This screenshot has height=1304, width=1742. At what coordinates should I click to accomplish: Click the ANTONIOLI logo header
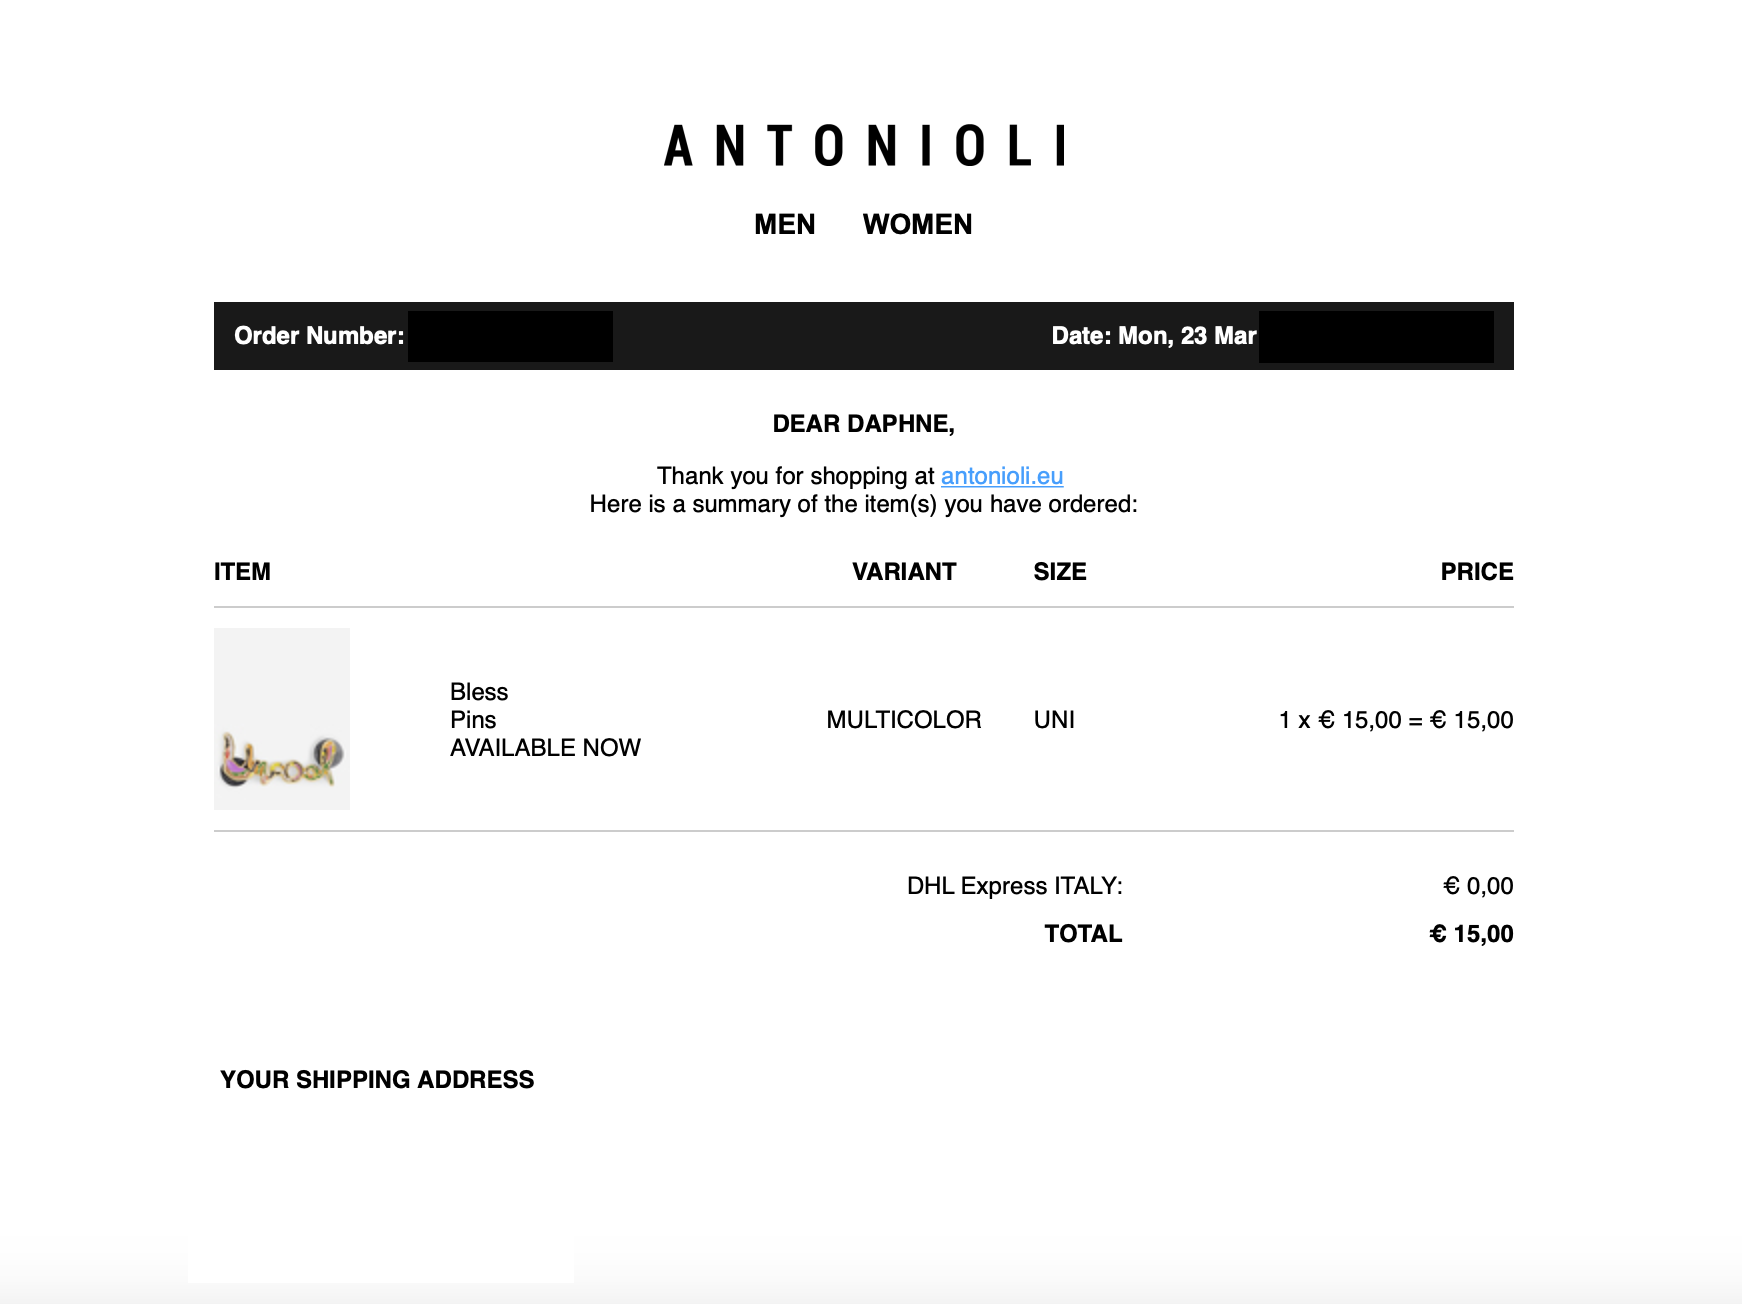[x=865, y=146]
